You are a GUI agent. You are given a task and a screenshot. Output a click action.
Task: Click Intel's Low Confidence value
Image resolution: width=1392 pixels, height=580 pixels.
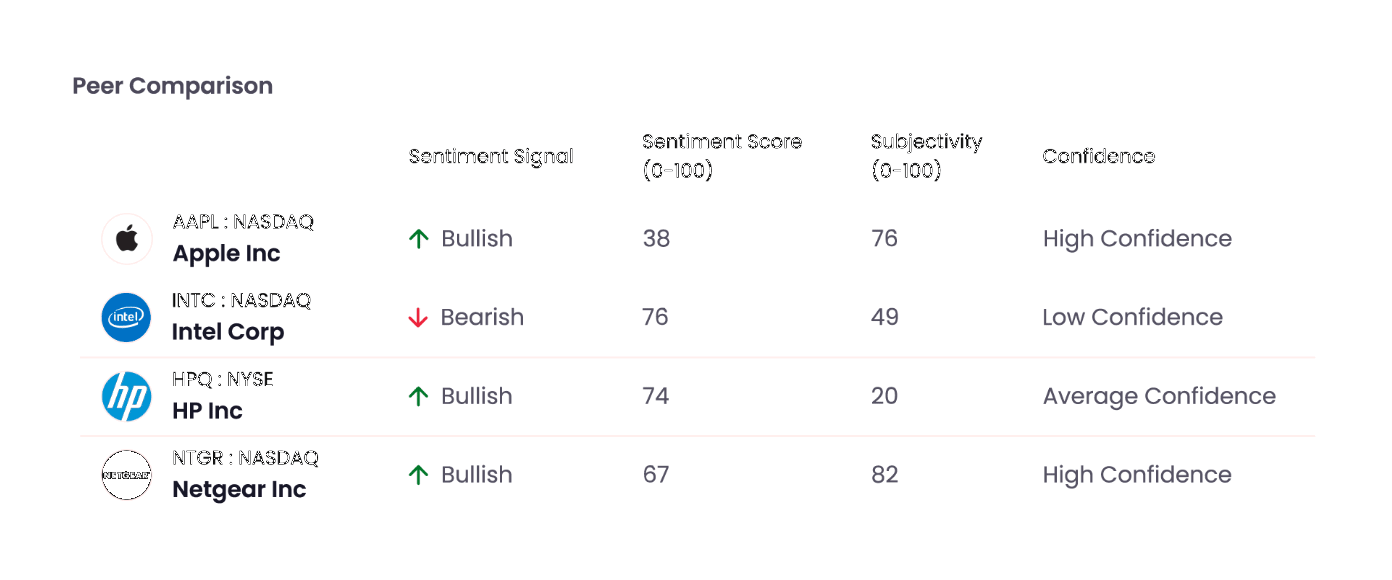click(1132, 317)
